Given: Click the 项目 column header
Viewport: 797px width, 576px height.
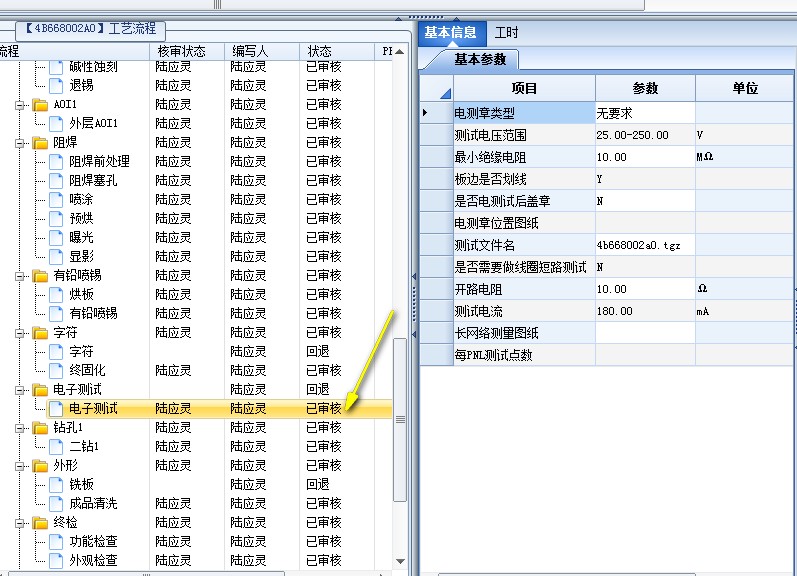Looking at the screenshot, I should (524, 88).
